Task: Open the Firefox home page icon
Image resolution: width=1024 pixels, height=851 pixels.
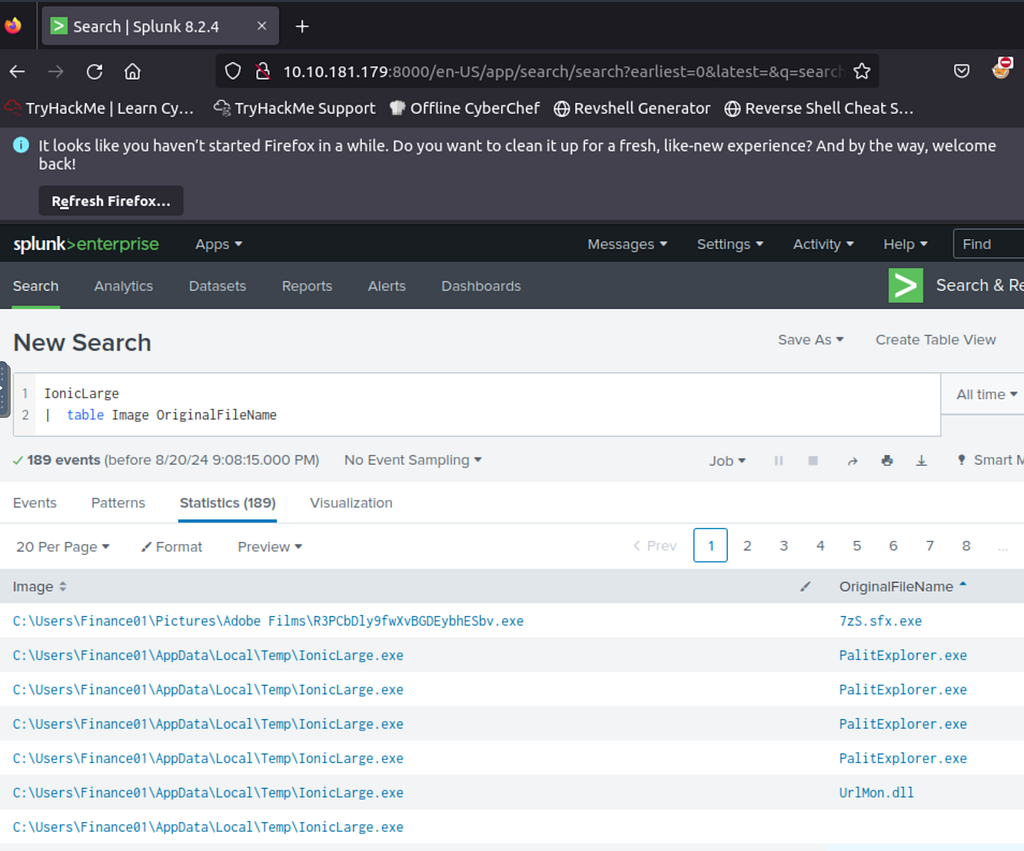Action: point(133,71)
